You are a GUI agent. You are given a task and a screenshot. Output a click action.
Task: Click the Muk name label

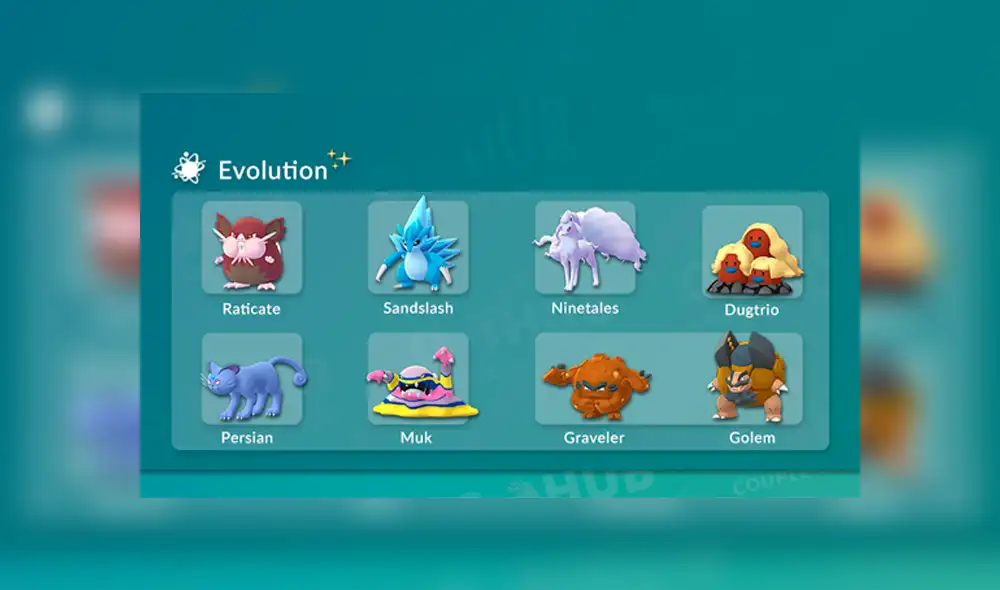point(416,438)
